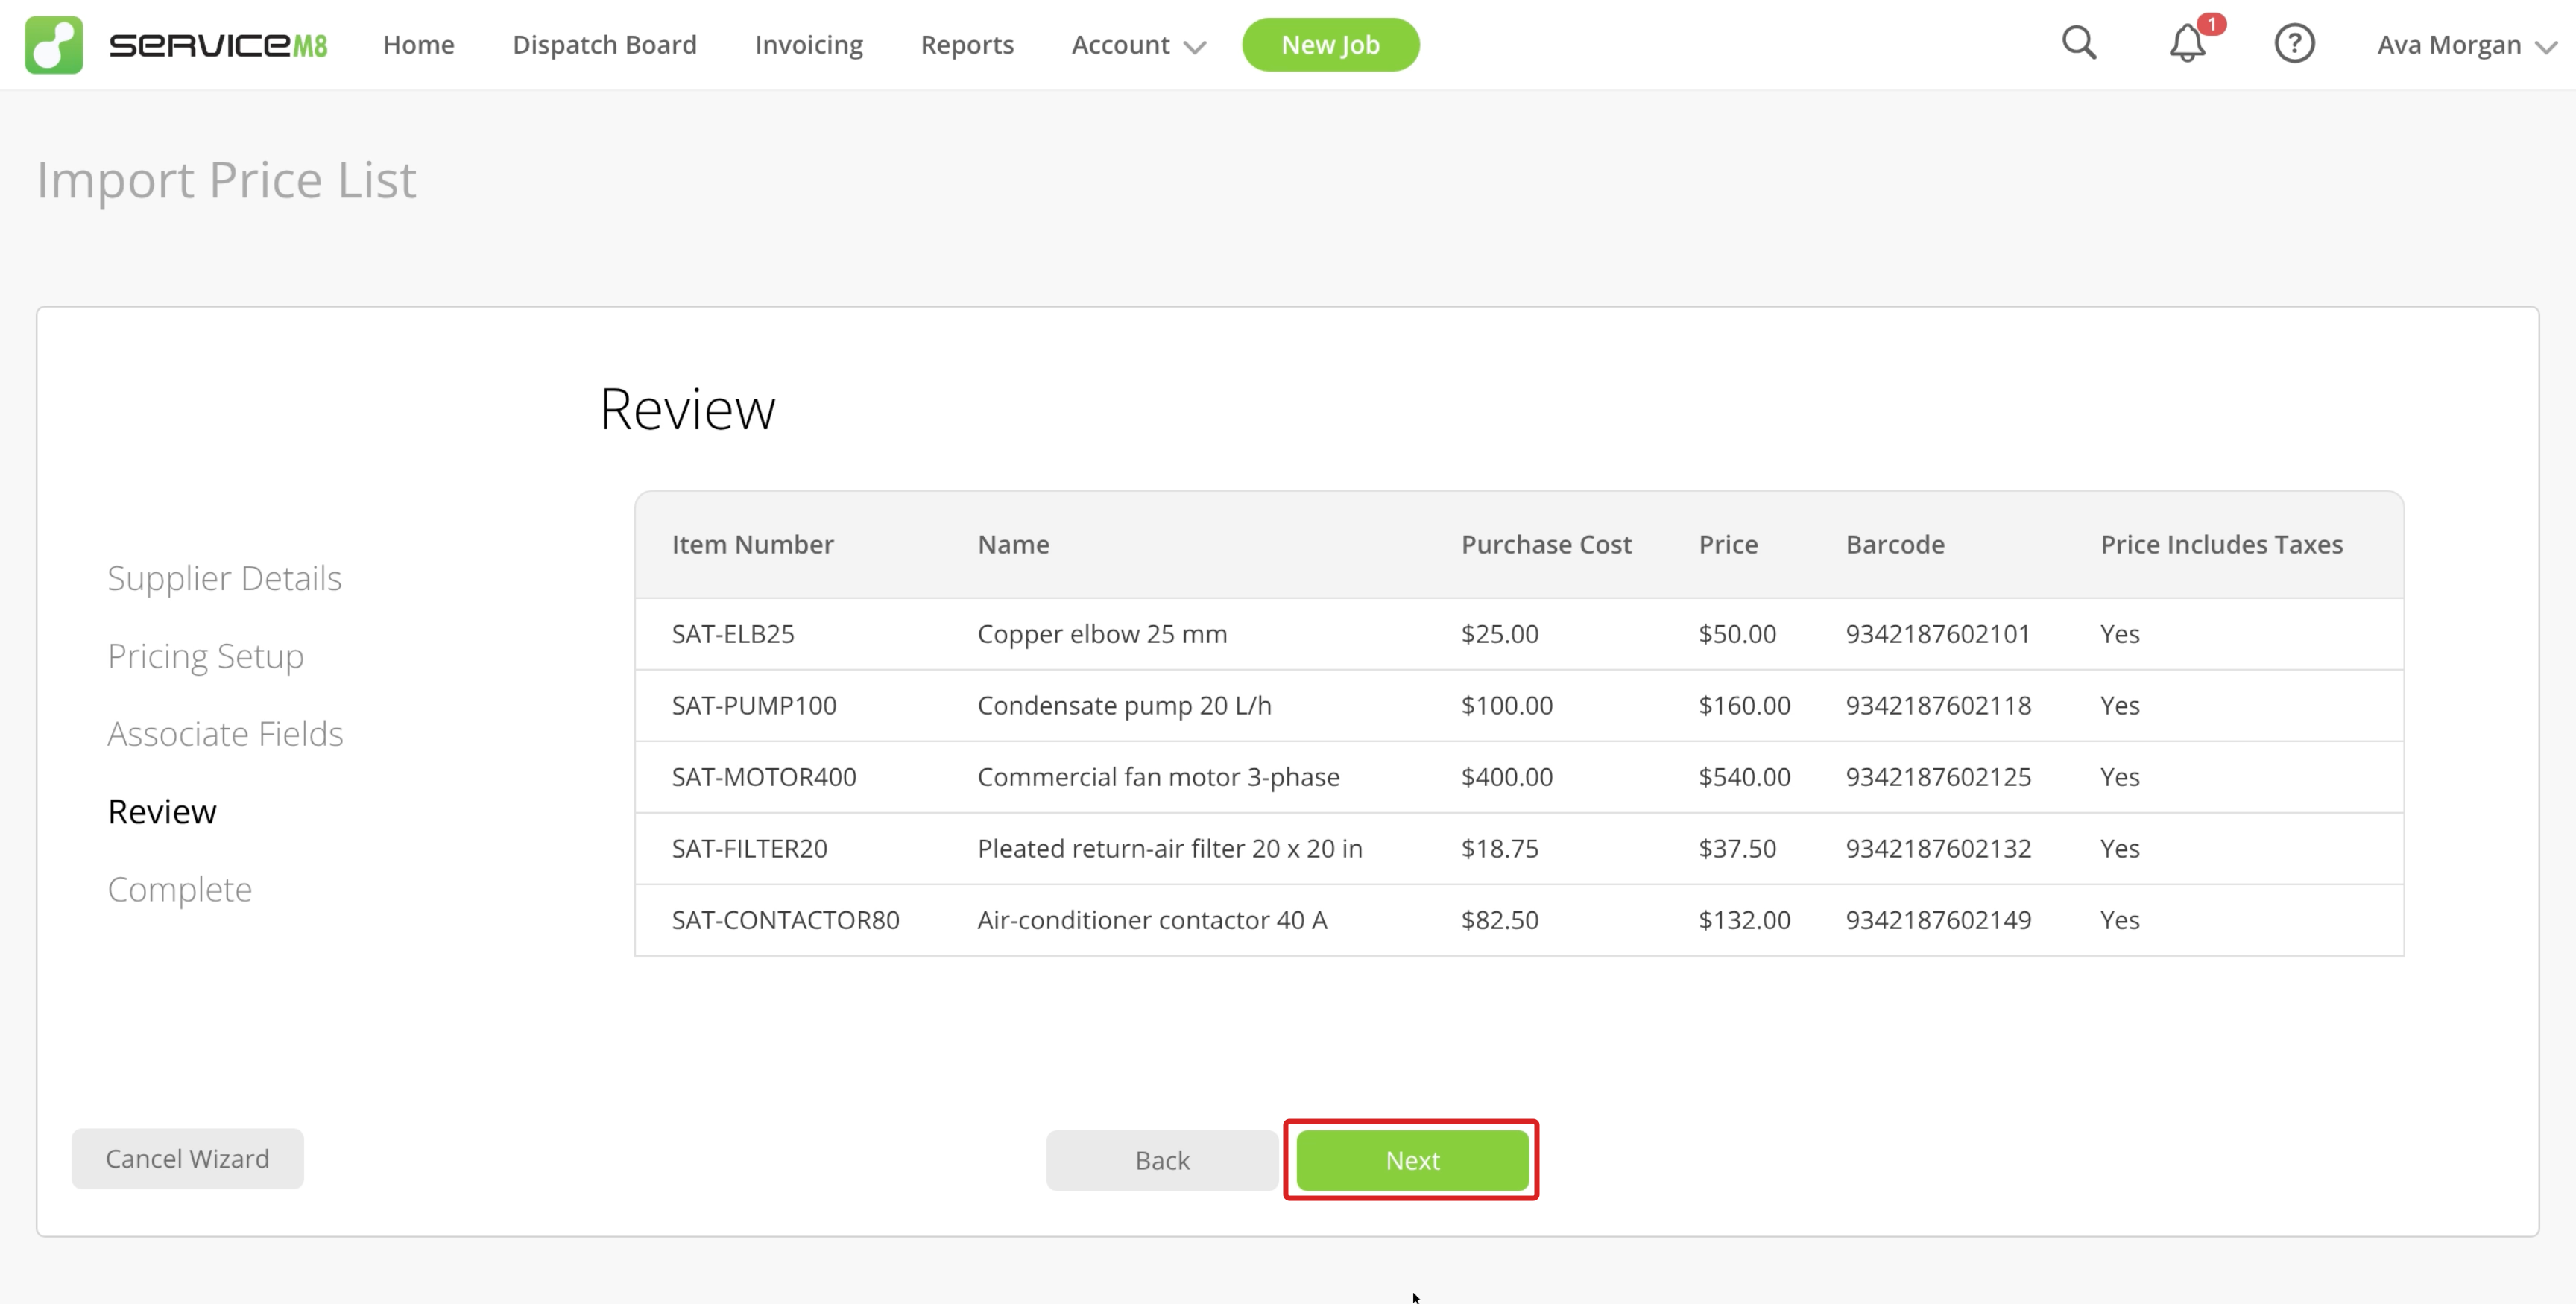Image resolution: width=2576 pixels, height=1304 pixels.
Task: Click the Commercial fan motor 3-phase name
Action: [1158, 777]
